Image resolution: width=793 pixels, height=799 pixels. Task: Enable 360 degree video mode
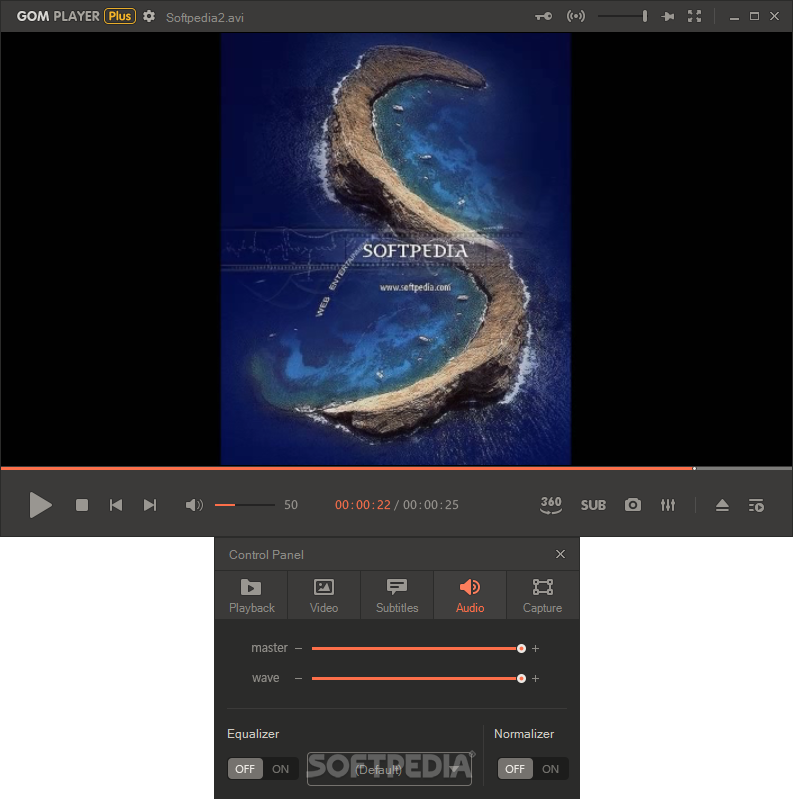coord(551,505)
